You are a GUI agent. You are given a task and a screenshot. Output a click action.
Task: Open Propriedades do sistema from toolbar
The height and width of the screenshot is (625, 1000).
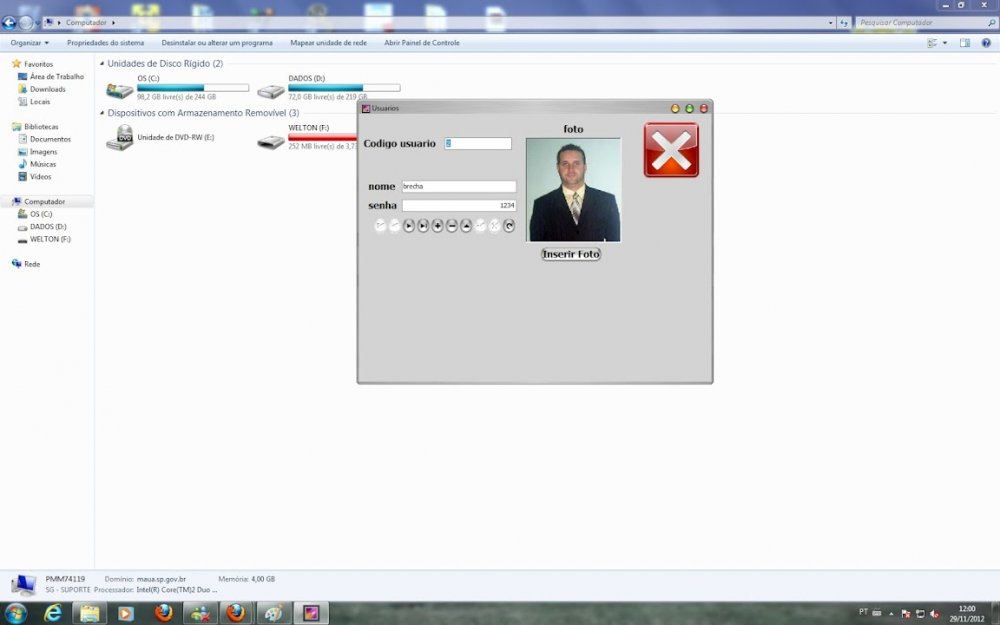pos(105,43)
